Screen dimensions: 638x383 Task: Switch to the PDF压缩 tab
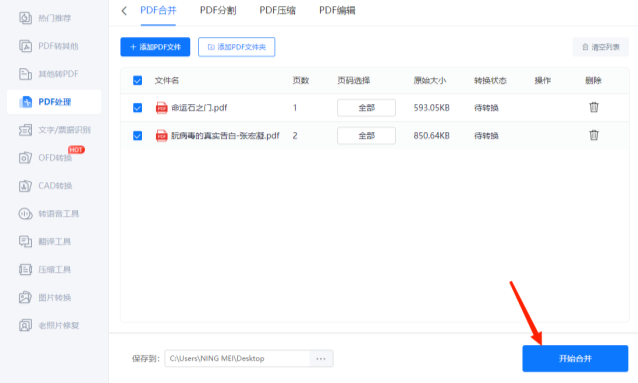click(x=277, y=11)
